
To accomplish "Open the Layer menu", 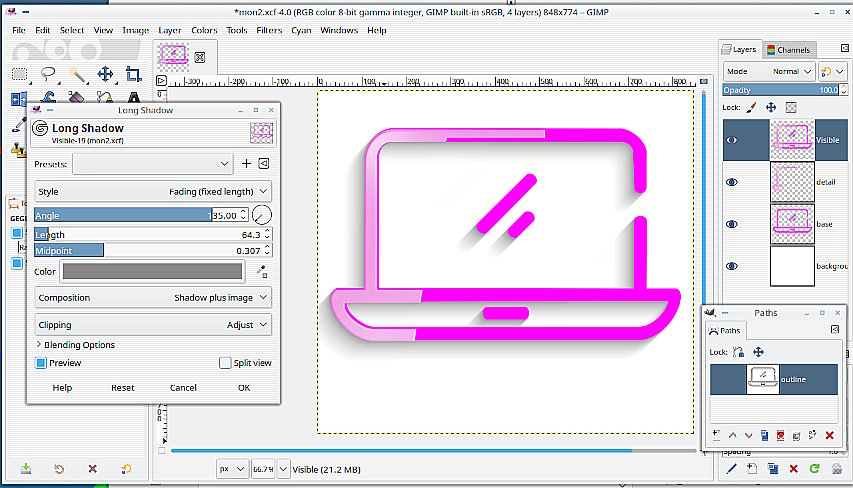I will (170, 30).
